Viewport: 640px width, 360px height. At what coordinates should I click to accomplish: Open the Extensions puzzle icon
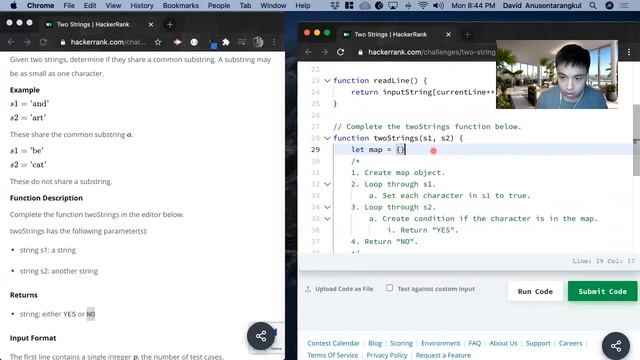point(226,42)
